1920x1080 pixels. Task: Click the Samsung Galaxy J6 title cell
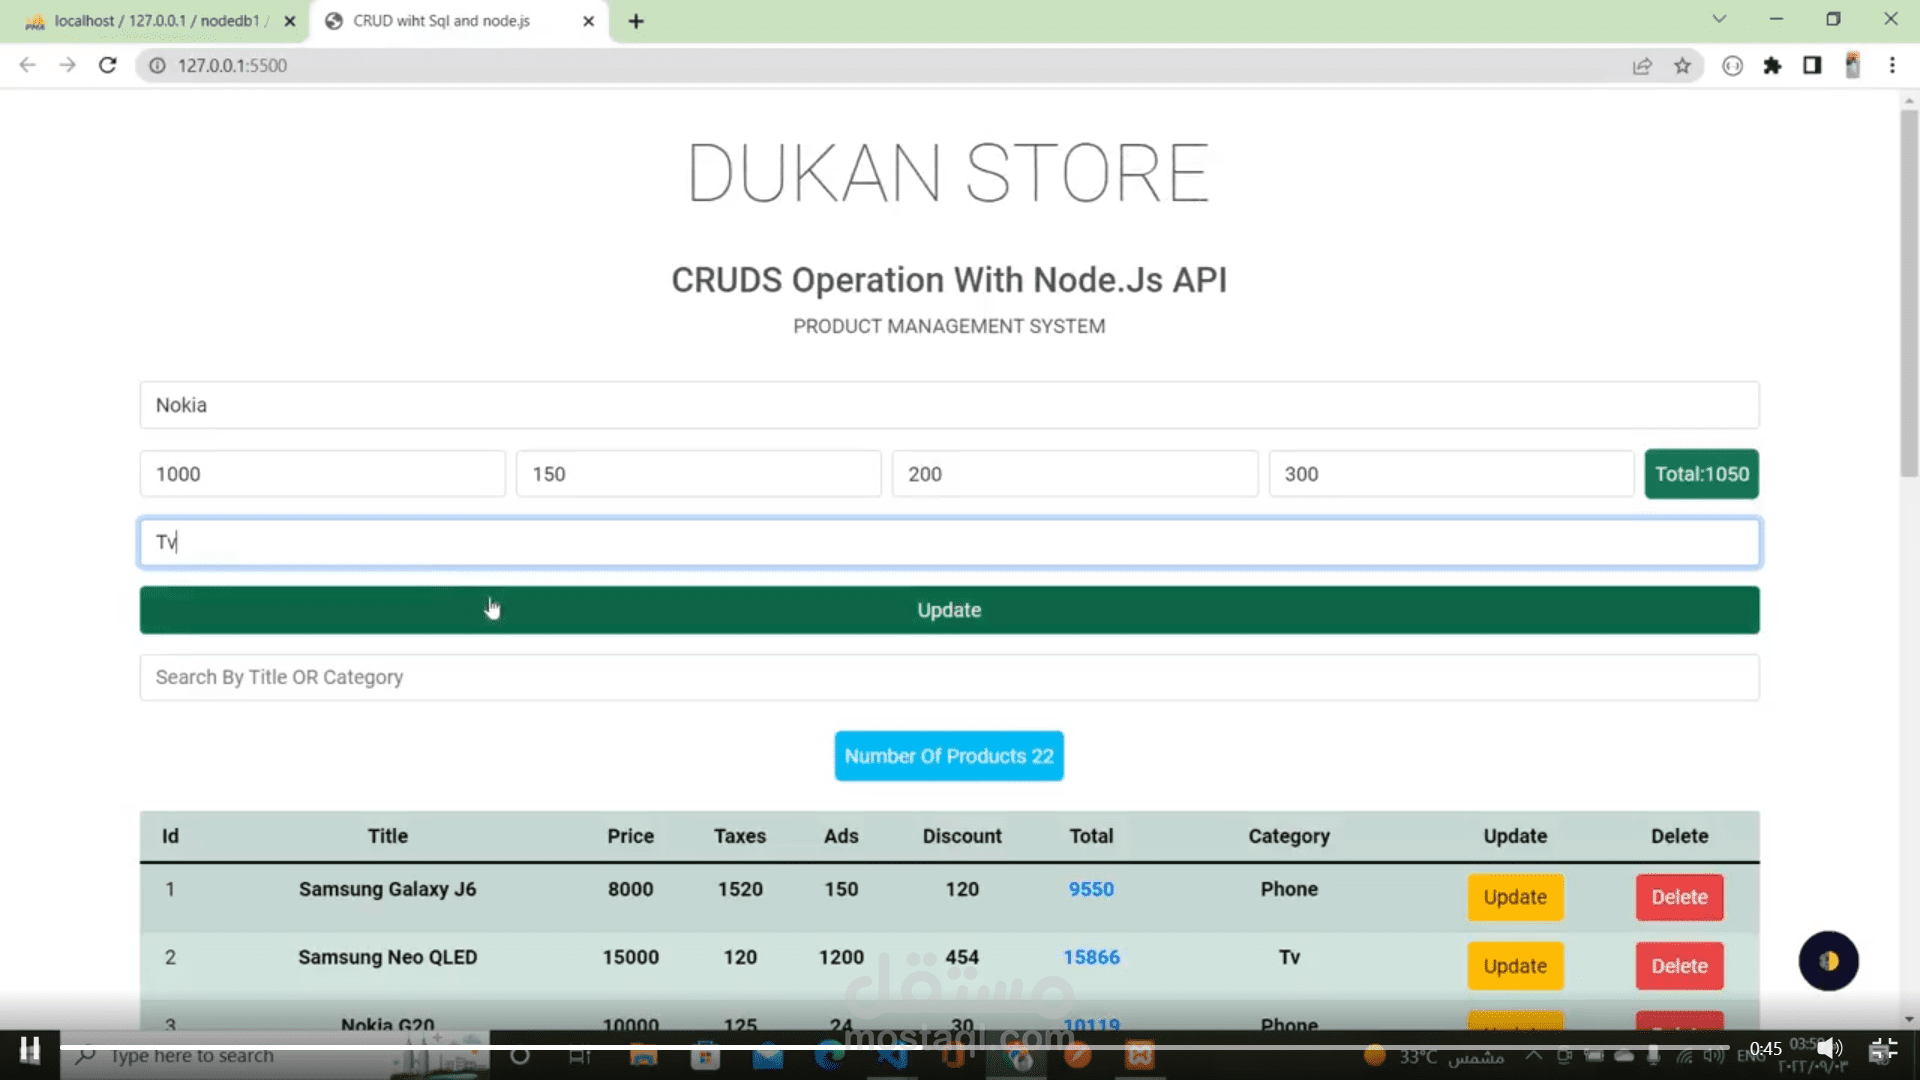coord(387,889)
